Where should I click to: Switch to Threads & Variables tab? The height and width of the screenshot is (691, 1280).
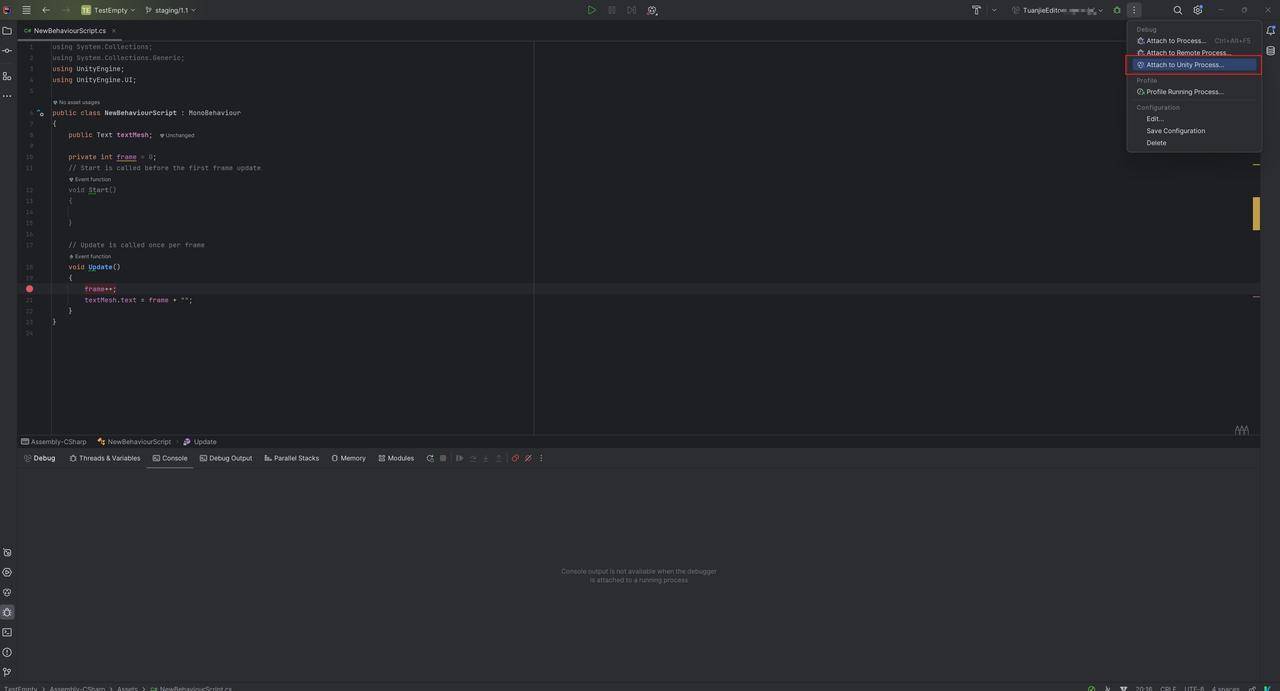click(105, 458)
